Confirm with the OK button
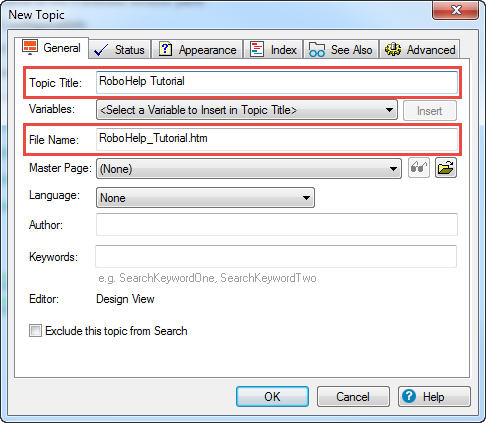The width and height of the screenshot is (486, 423). [x=272, y=397]
